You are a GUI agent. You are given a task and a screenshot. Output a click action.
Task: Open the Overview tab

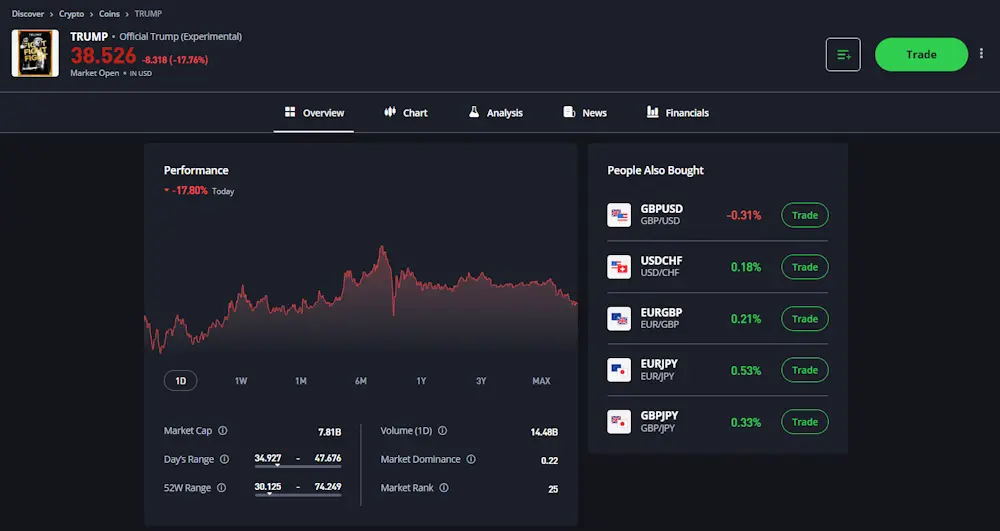point(314,113)
